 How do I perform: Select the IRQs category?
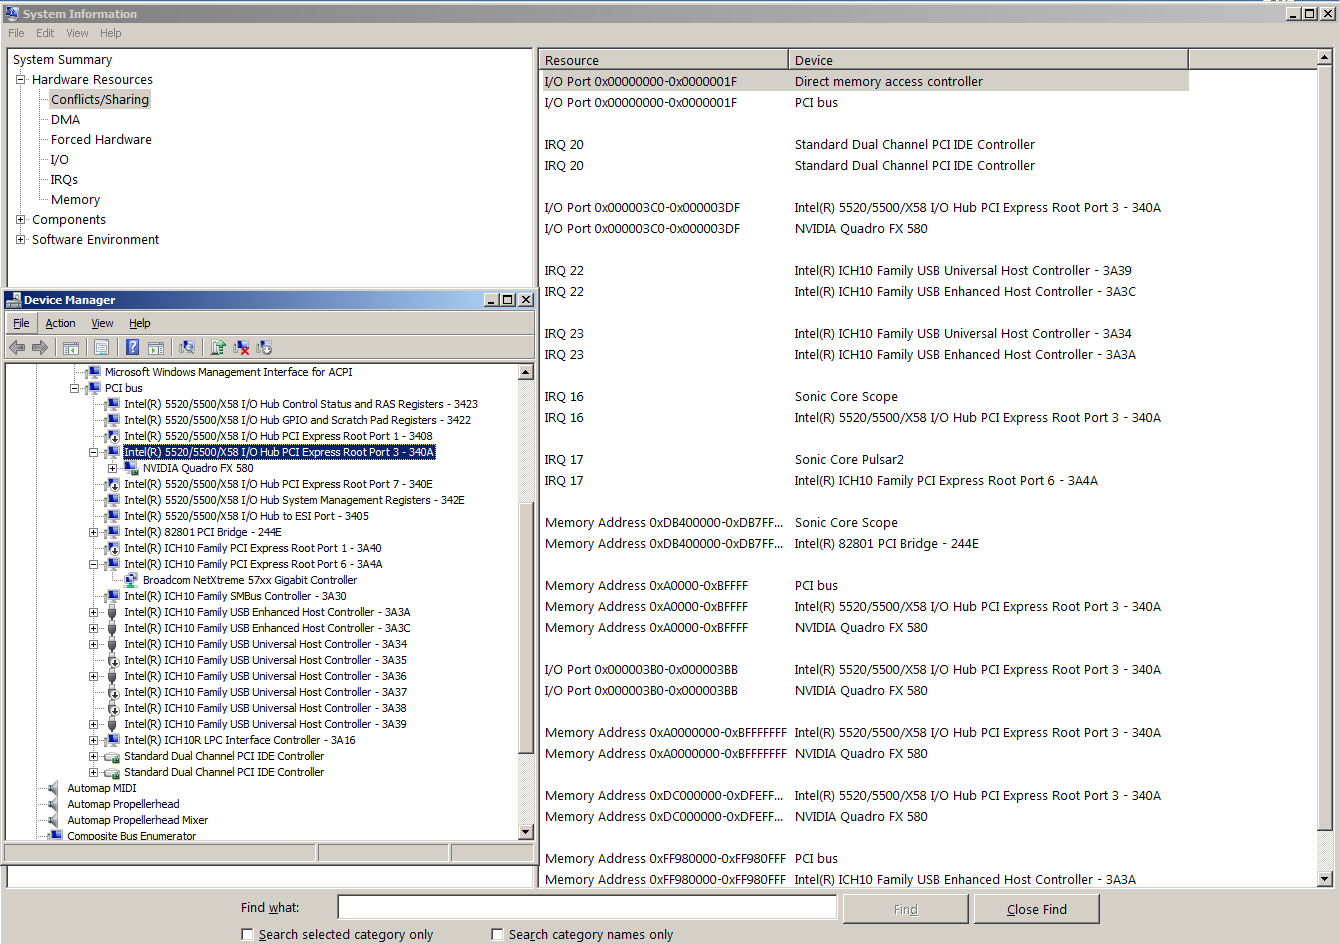(x=64, y=179)
